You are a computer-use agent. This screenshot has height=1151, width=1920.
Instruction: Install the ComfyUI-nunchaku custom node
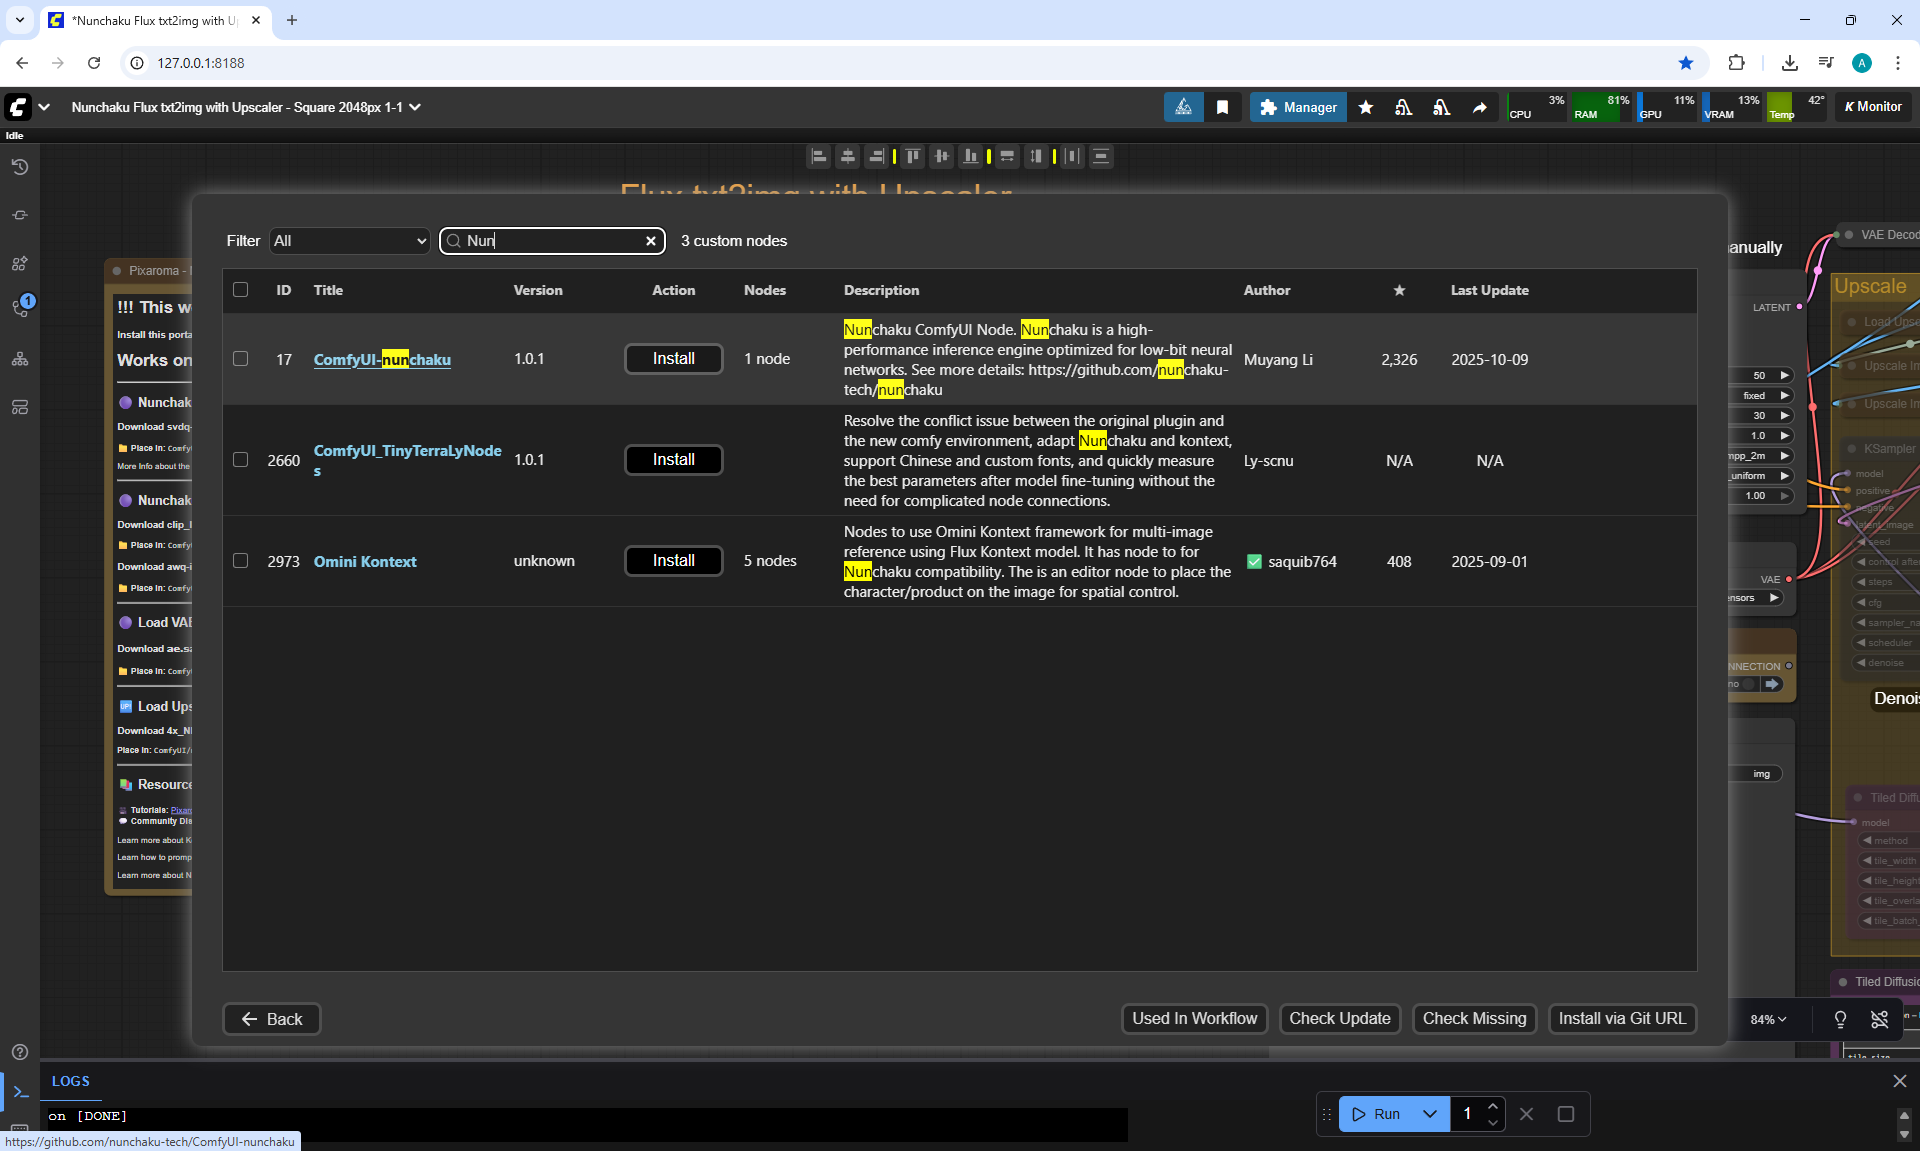673,359
